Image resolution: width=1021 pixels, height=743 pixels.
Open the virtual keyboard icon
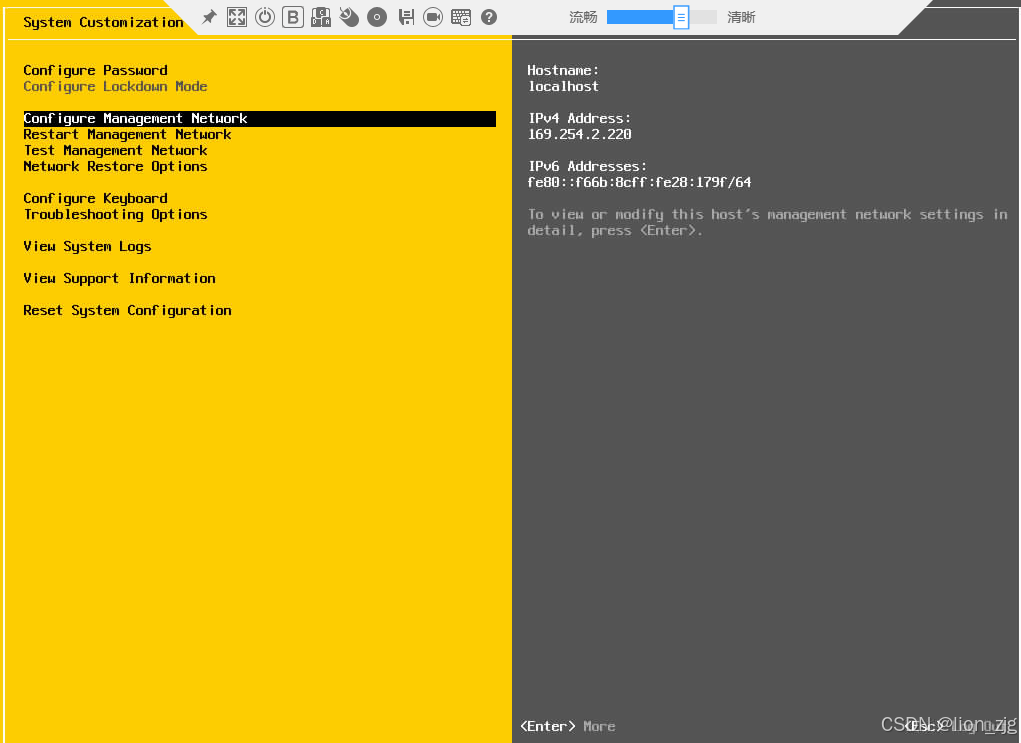461,18
